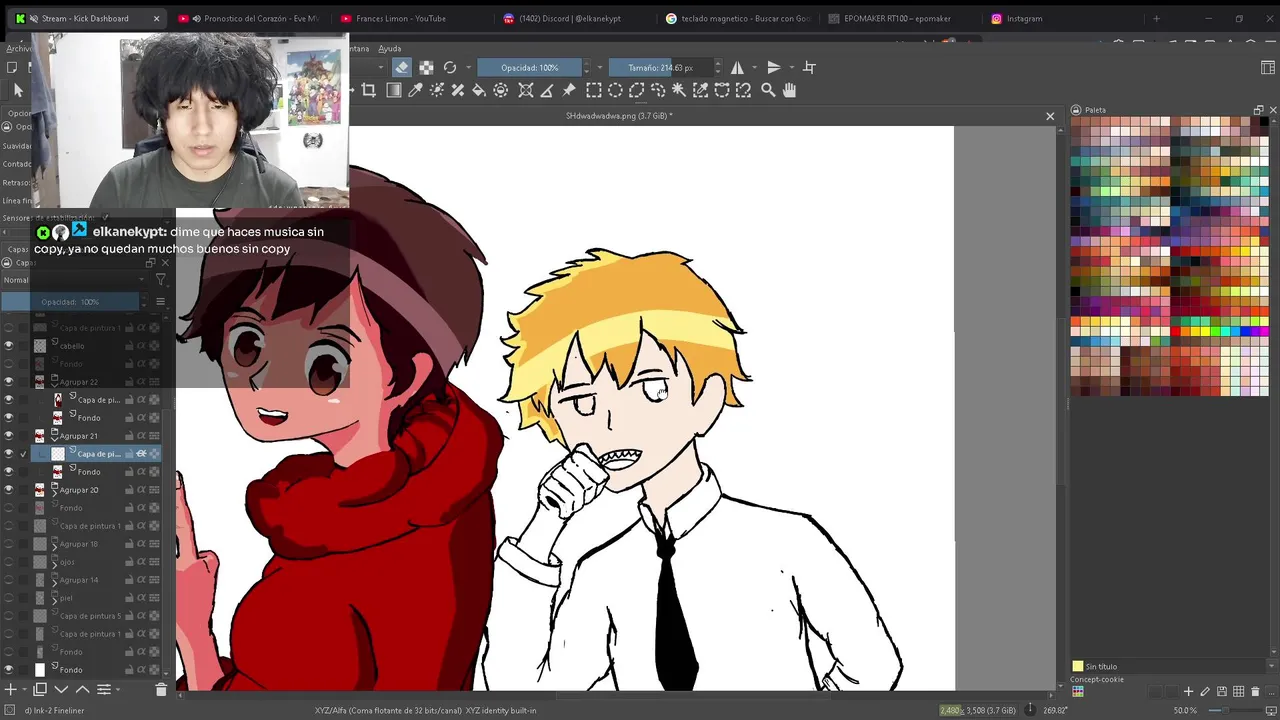Switch to the Frances Limon - YouTube tab
Screen dimensions: 1280x720
[400, 18]
